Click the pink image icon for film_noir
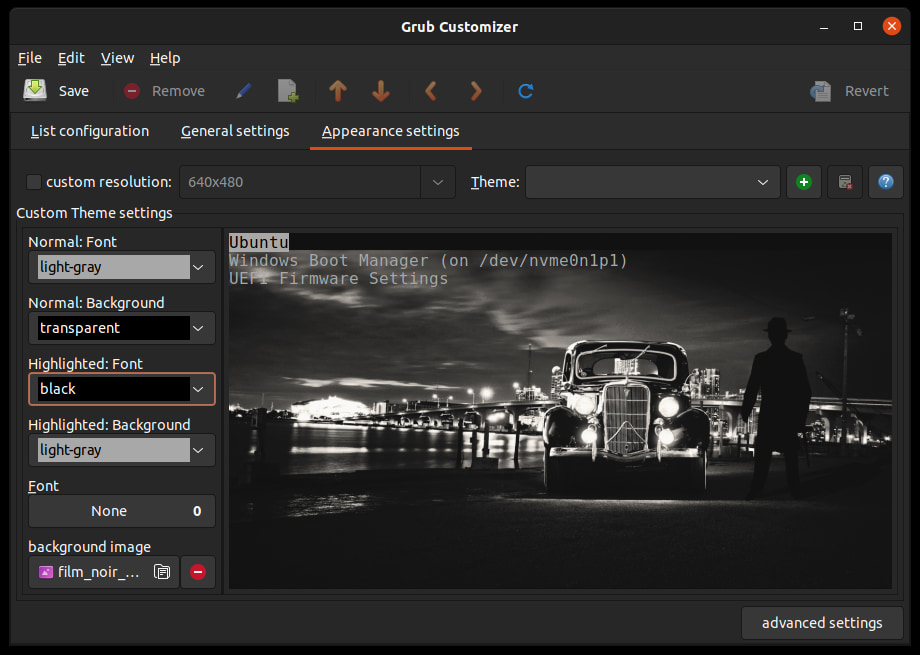This screenshot has height=655, width=920. (46, 572)
